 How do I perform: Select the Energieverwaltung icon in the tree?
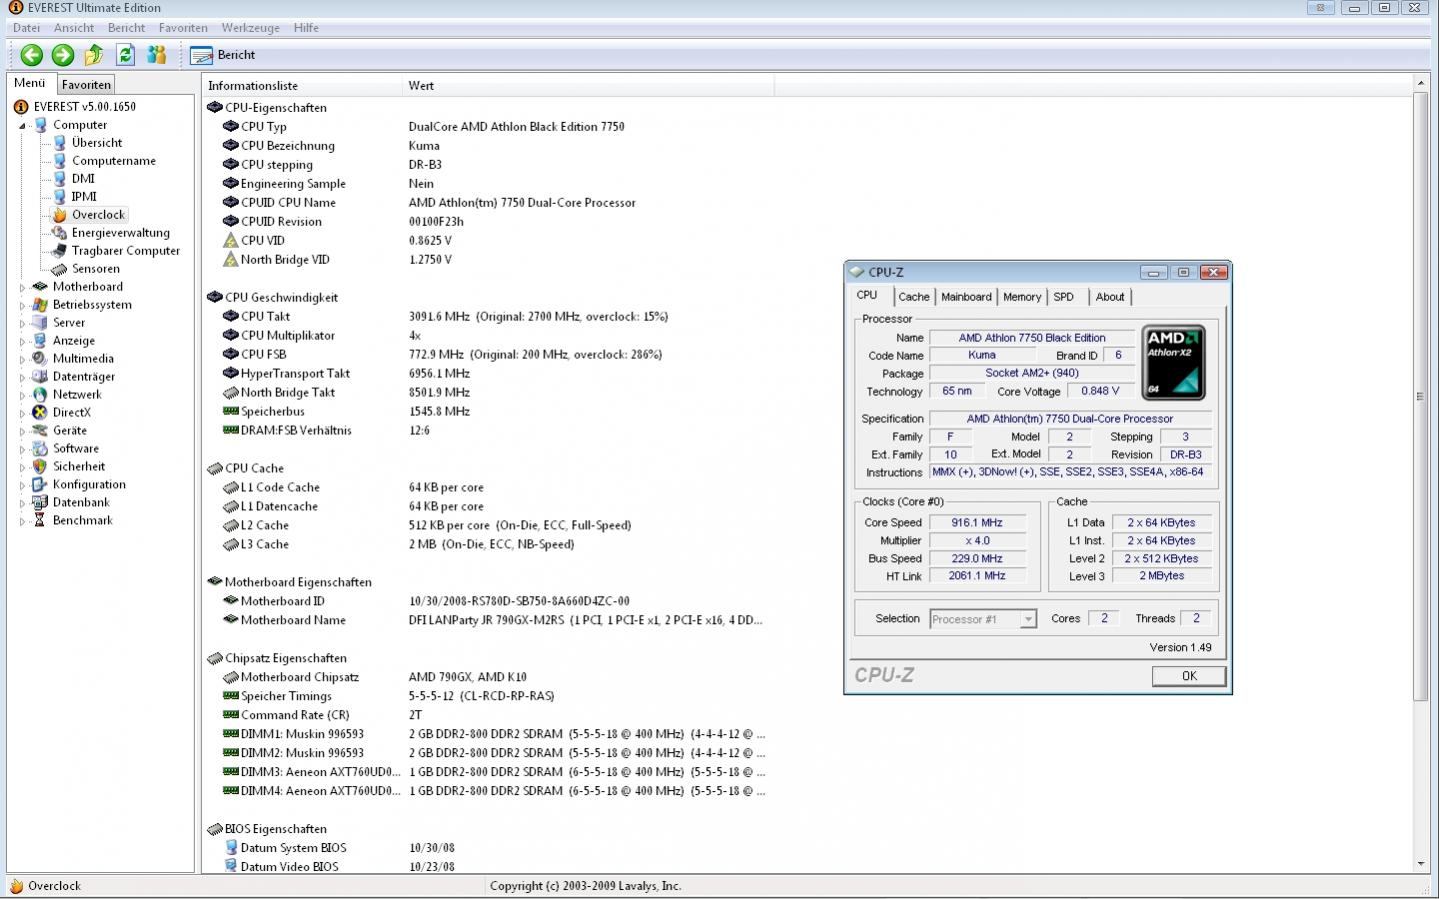[59, 233]
